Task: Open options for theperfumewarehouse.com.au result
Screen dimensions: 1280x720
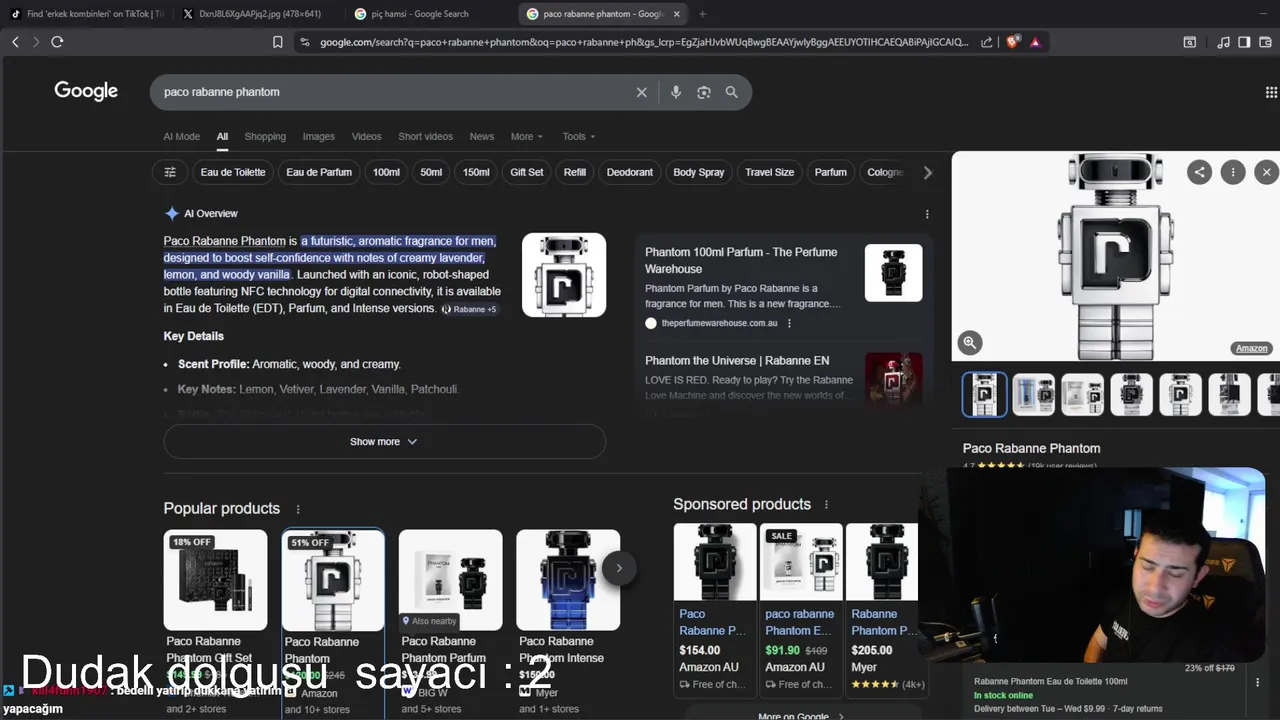Action: tap(789, 323)
